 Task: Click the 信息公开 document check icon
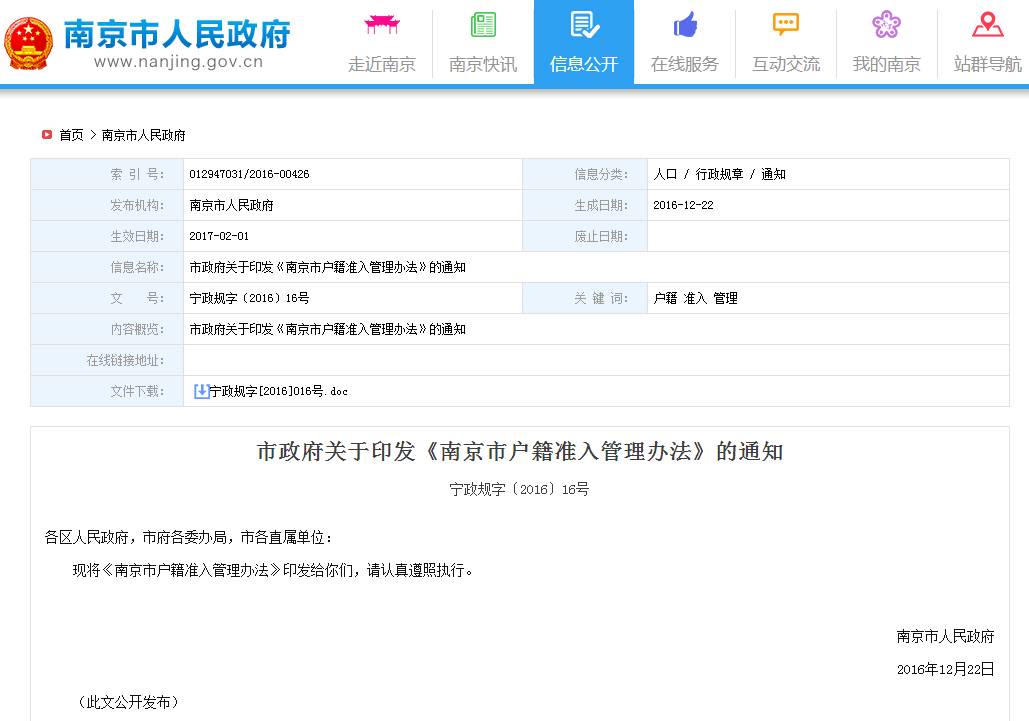pyautogui.click(x=584, y=24)
